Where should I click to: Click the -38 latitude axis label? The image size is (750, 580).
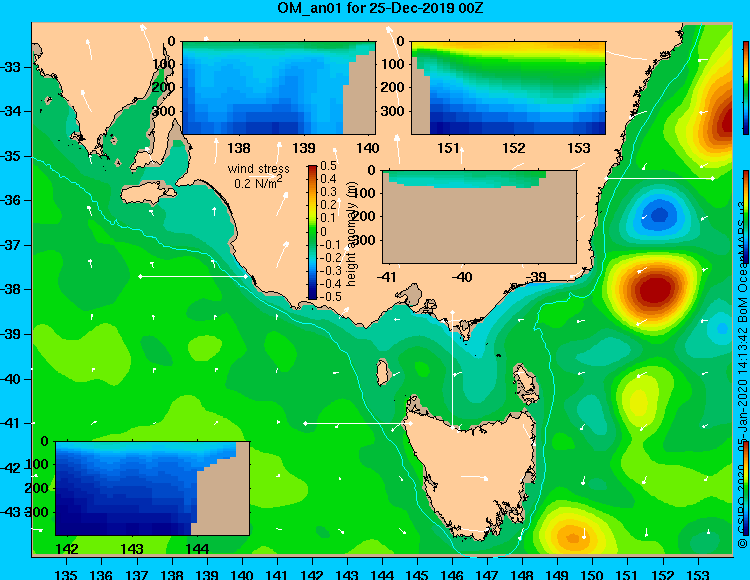tap(12, 289)
